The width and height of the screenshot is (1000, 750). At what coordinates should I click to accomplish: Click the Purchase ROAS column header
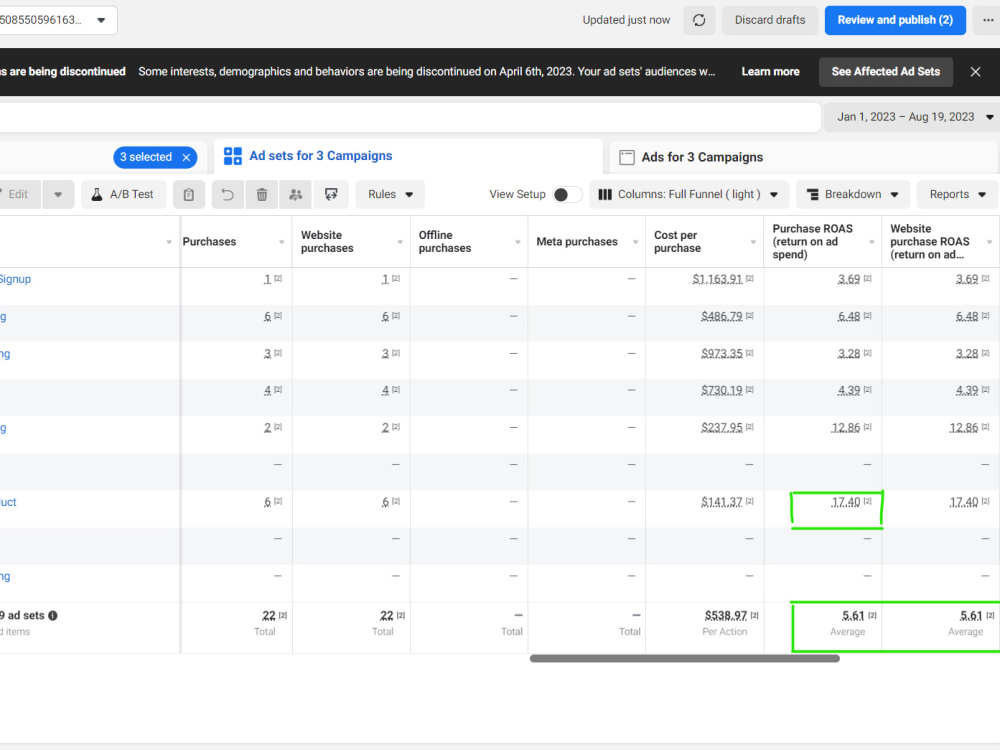(812, 242)
